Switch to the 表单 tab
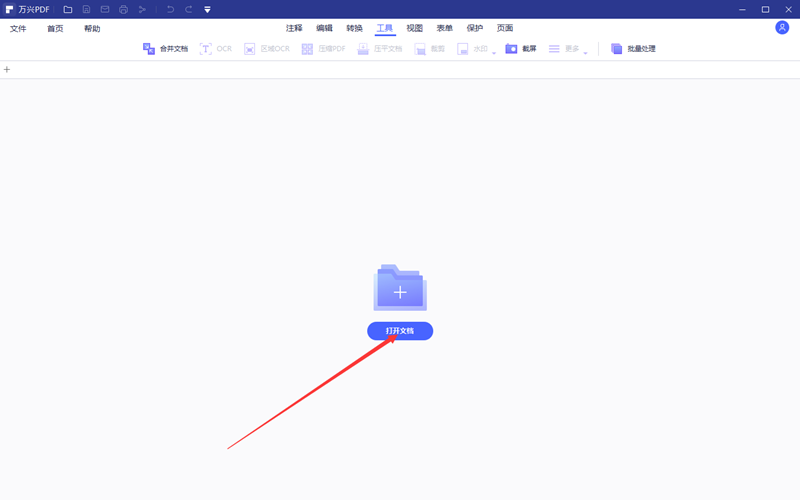The image size is (800, 500). pos(444,28)
